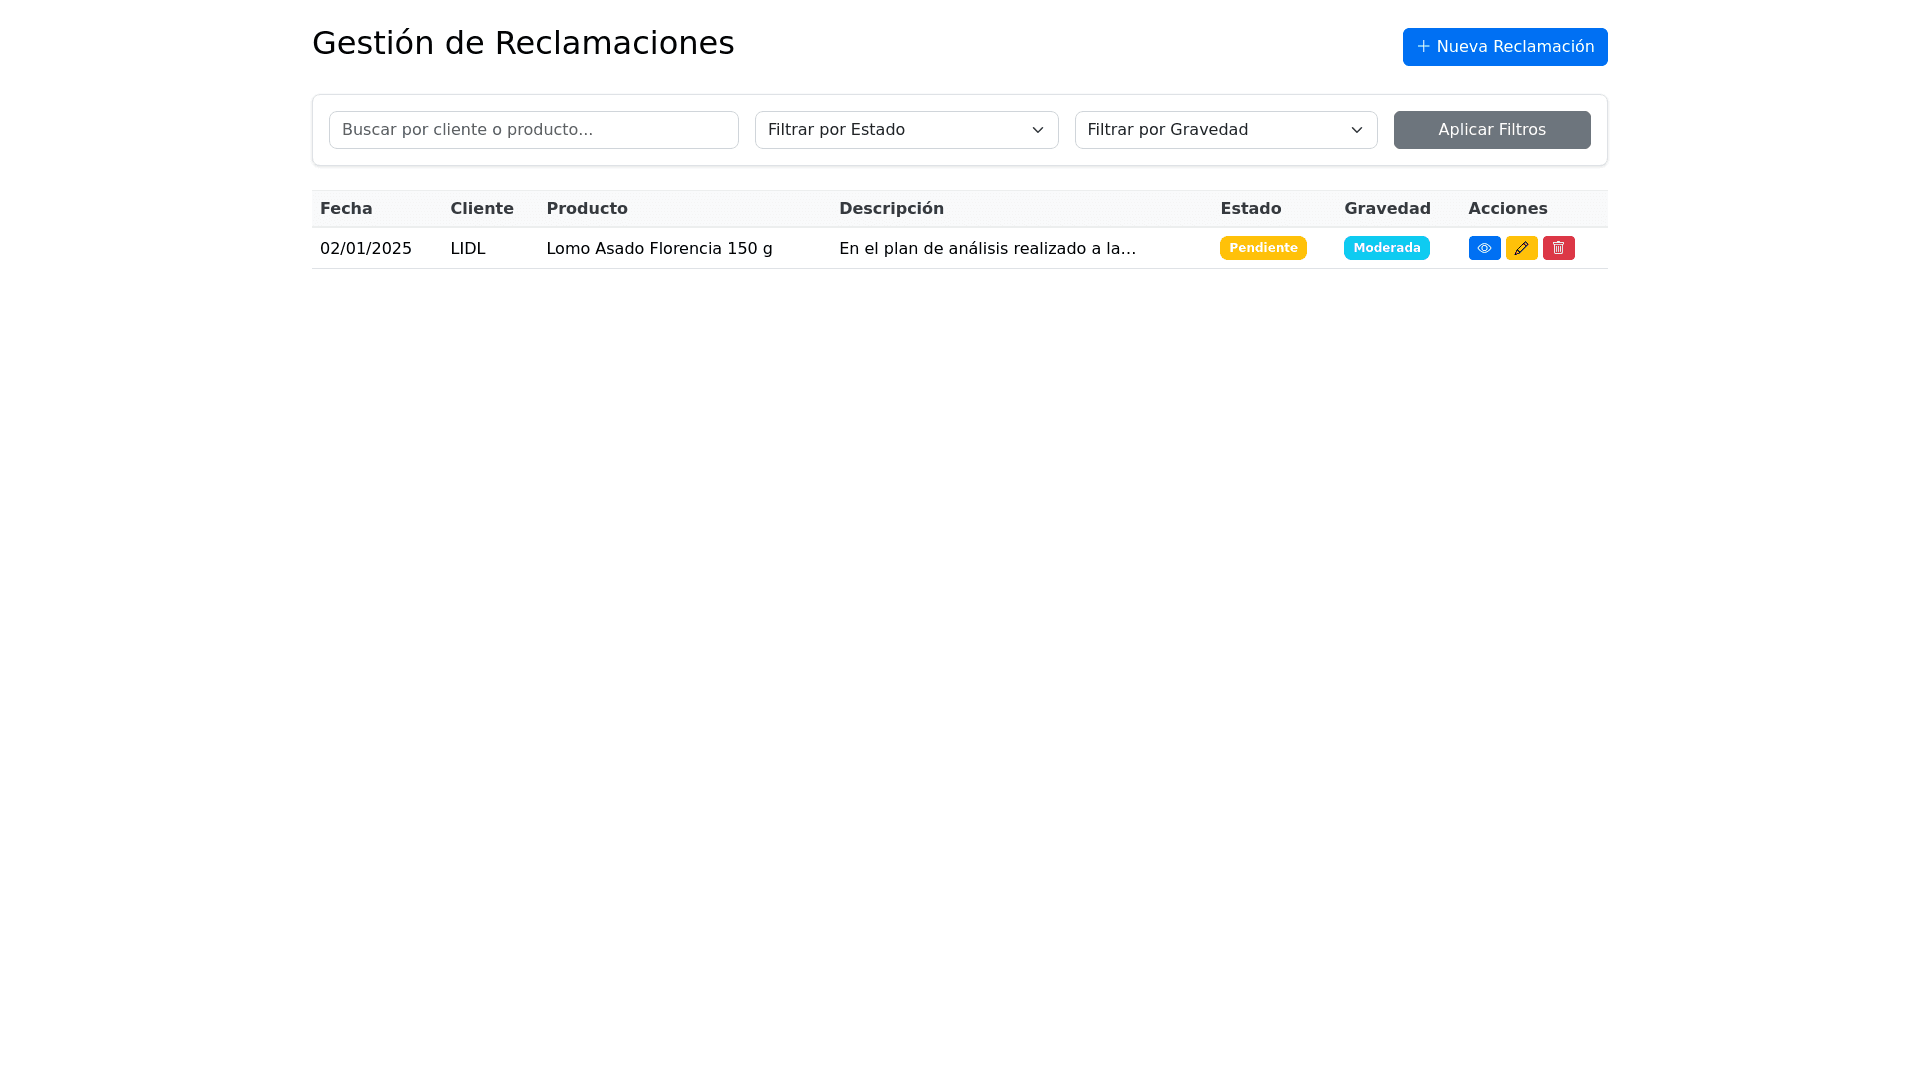Click the eye view icon for LIDL claim
This screenshot has width=1920, height=1080.
pos(1484,248)
